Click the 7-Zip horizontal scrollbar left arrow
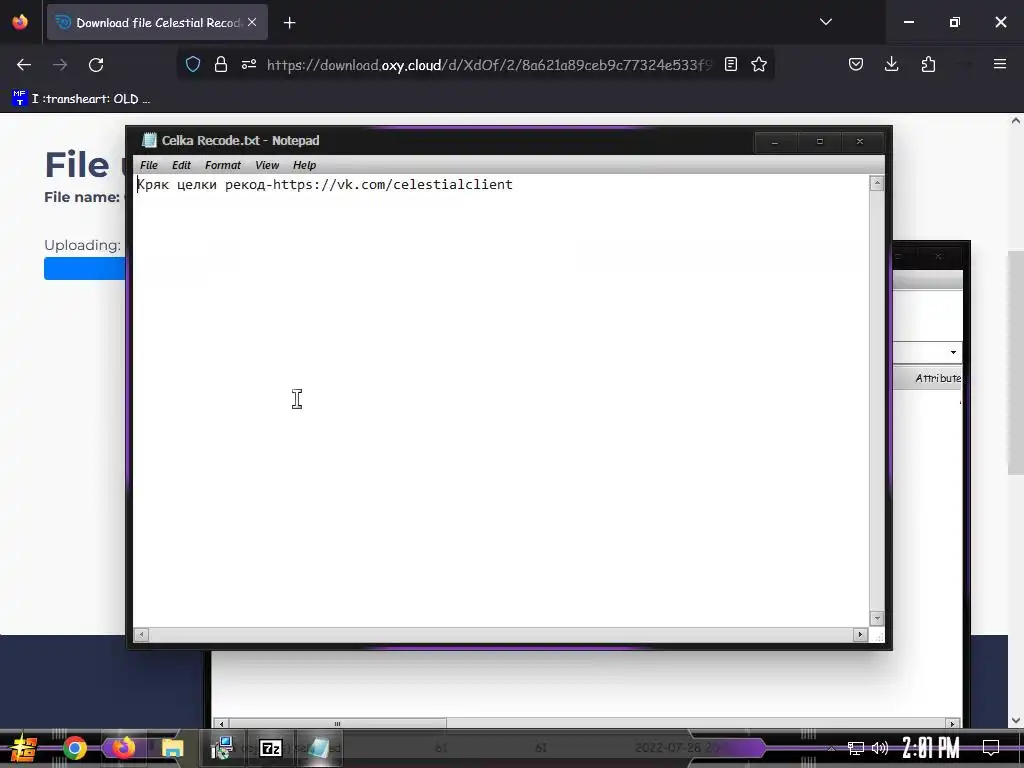Screen dimensions: 1024x768 pos(221,724)
